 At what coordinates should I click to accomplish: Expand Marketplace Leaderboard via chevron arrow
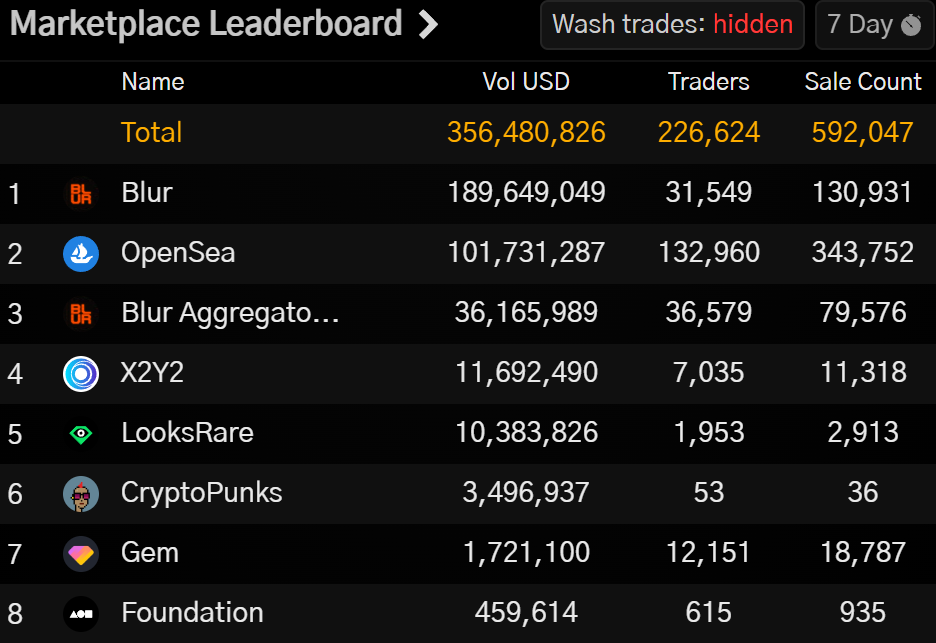point(428,24)
